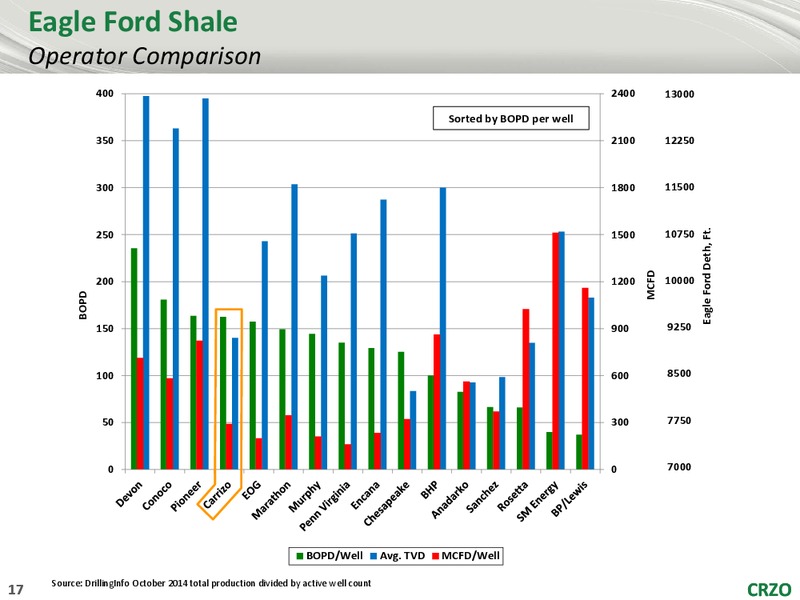
Task: Click Devon's tall blue TVD bar
Action: 146,283
